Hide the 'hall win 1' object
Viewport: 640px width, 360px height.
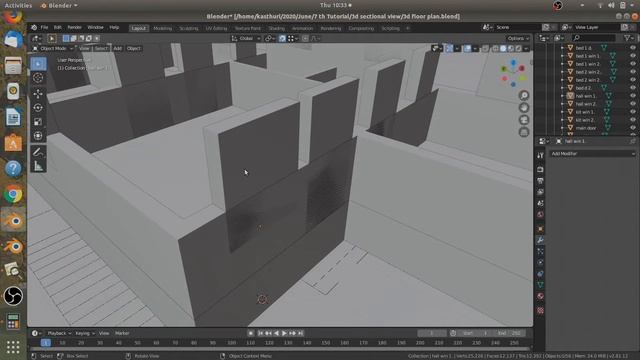633,96
